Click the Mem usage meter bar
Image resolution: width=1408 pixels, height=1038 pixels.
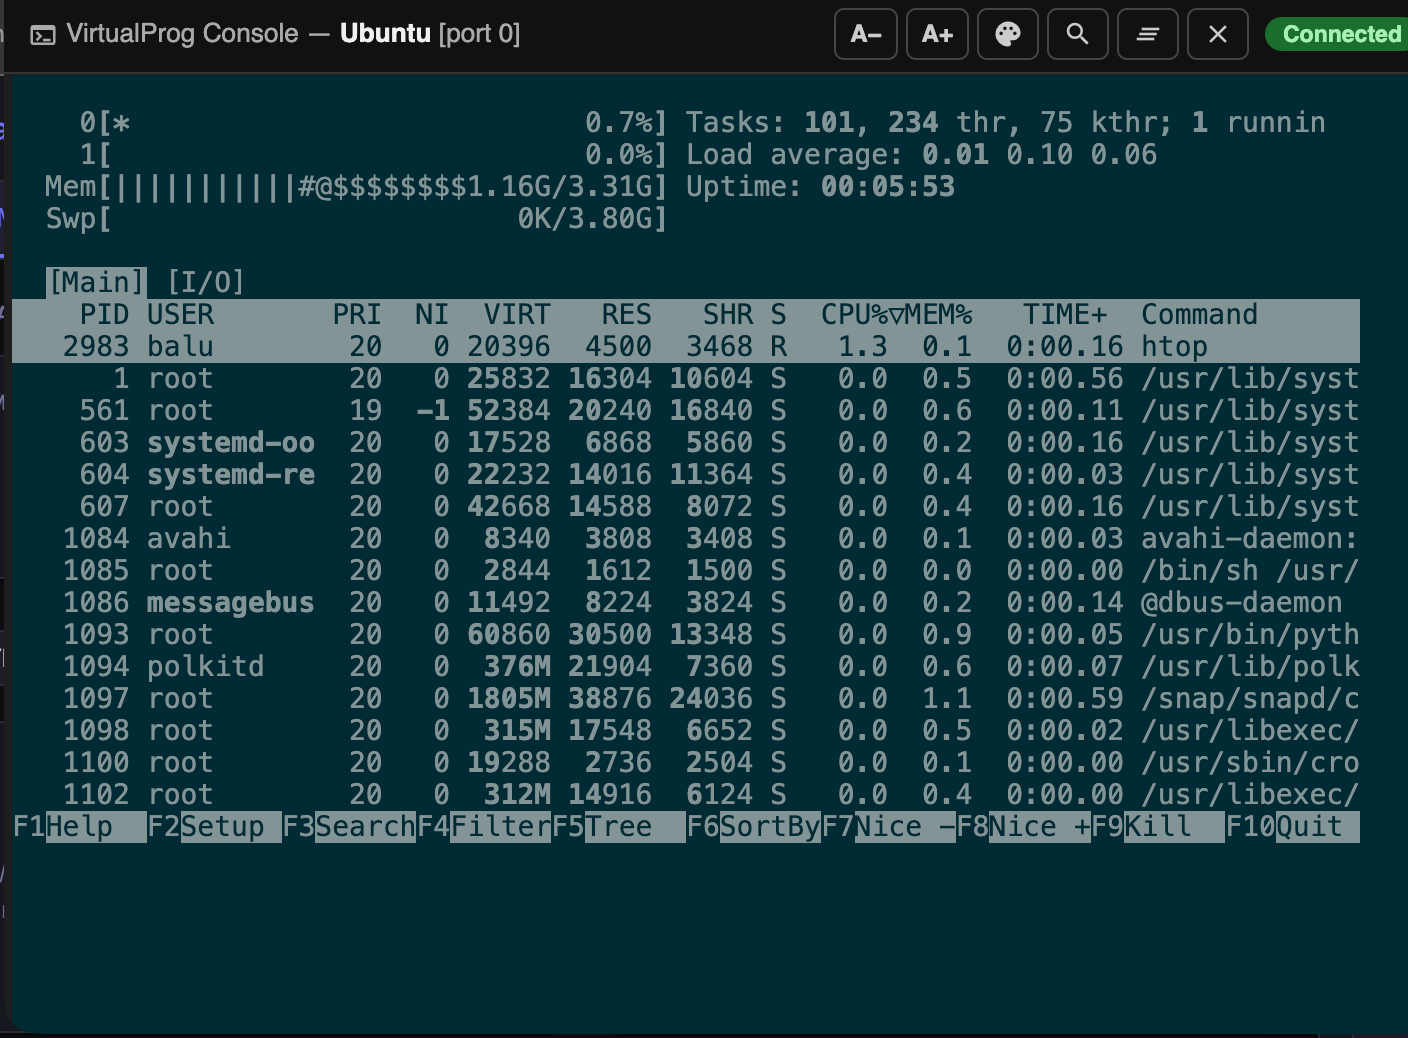tap(356, 187)
